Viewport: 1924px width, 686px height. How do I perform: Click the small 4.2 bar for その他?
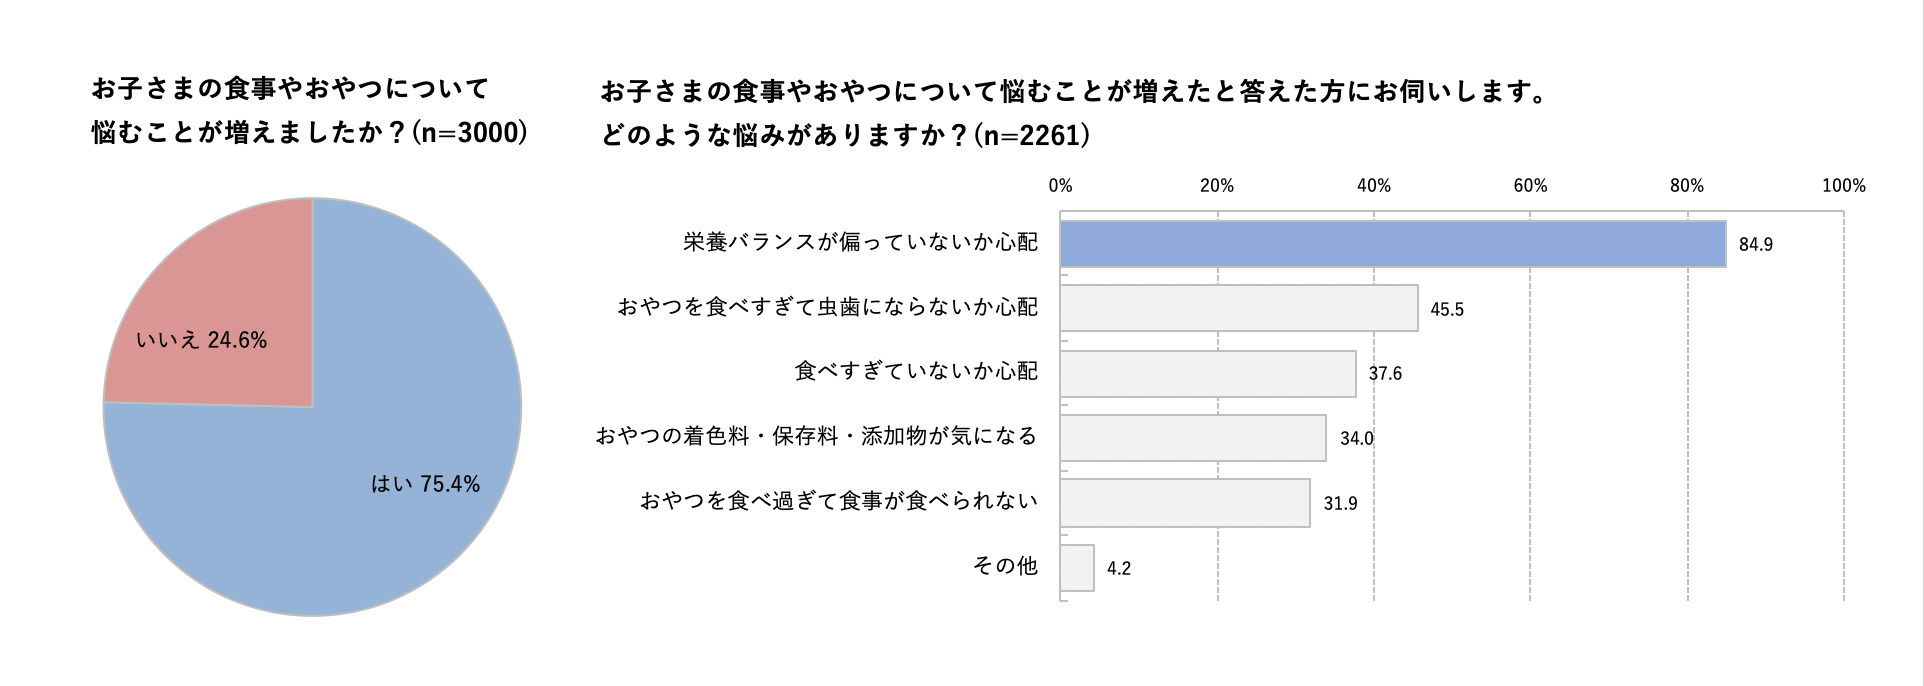(x=1077, y=568)
